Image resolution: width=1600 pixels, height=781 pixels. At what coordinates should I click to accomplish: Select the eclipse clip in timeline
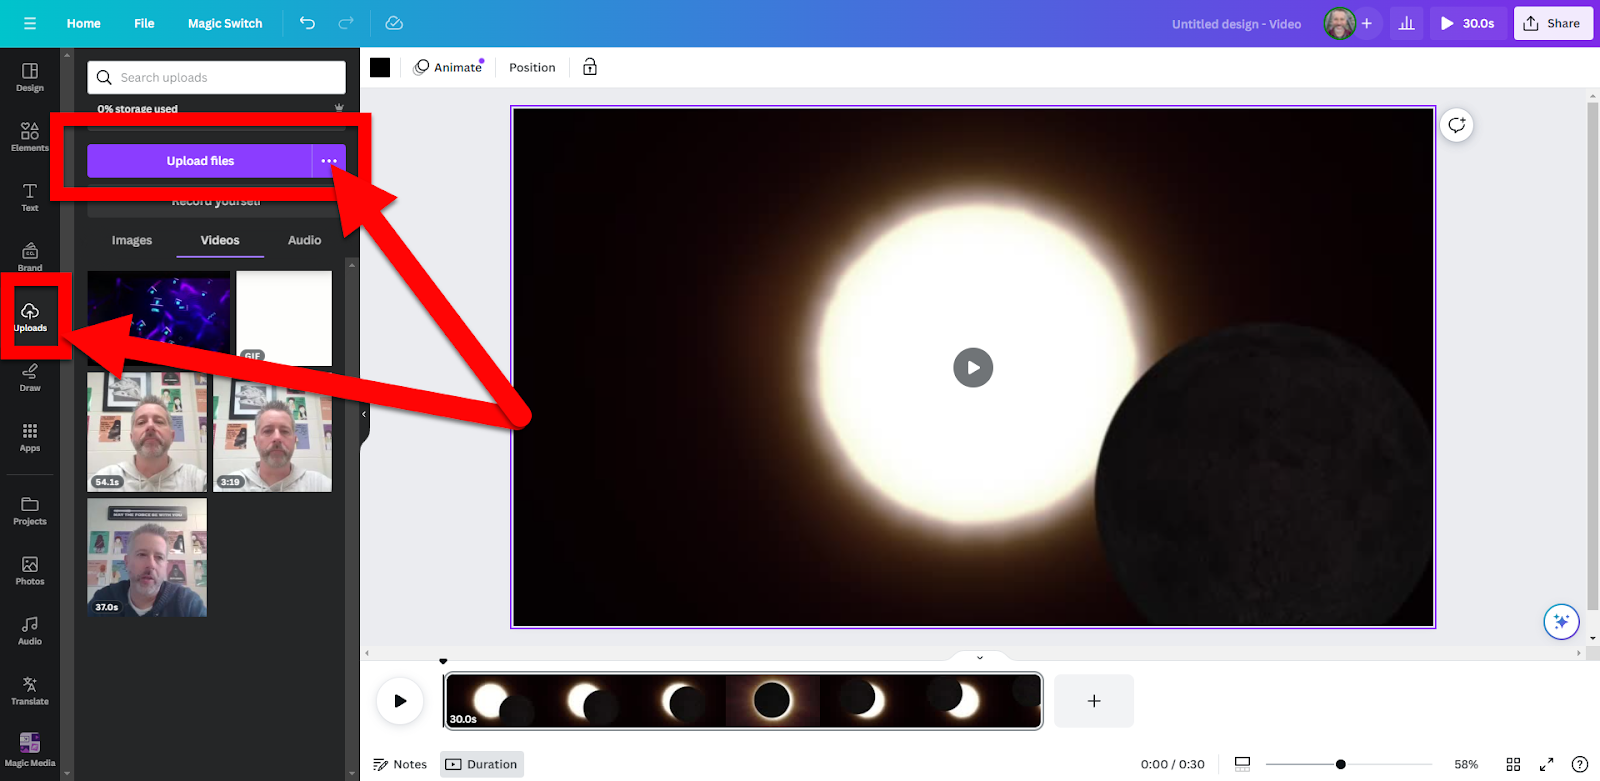743,701
